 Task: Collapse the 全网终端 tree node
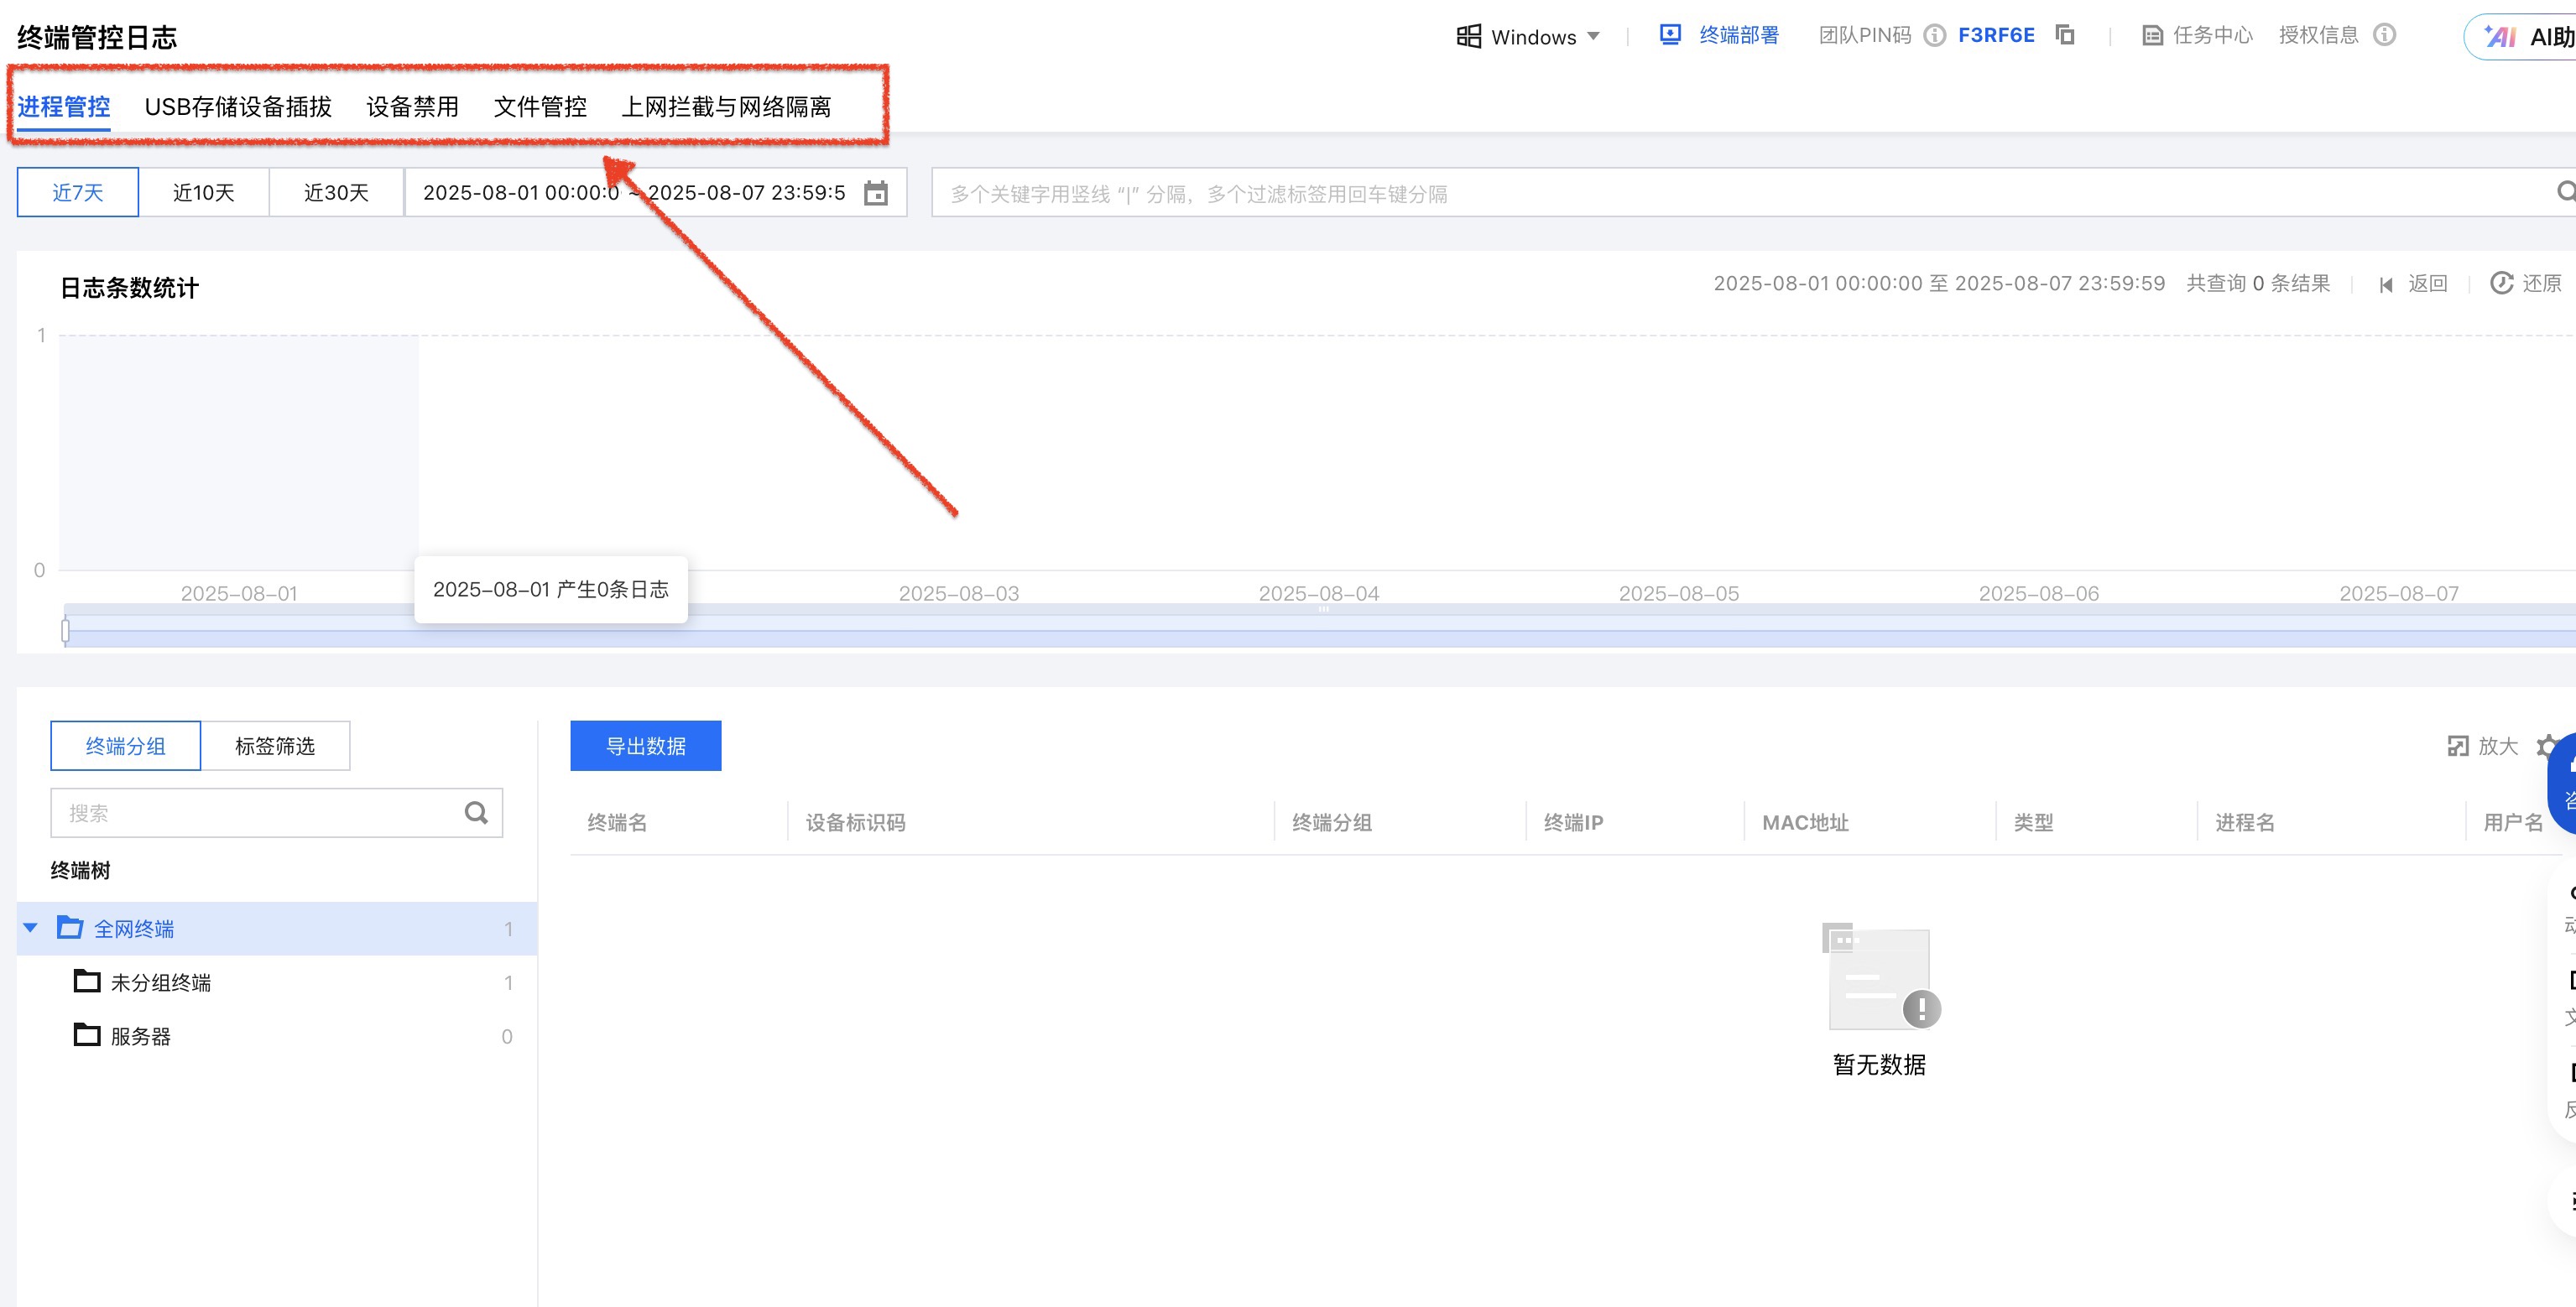pyautogui.click(x=31, y=928)
